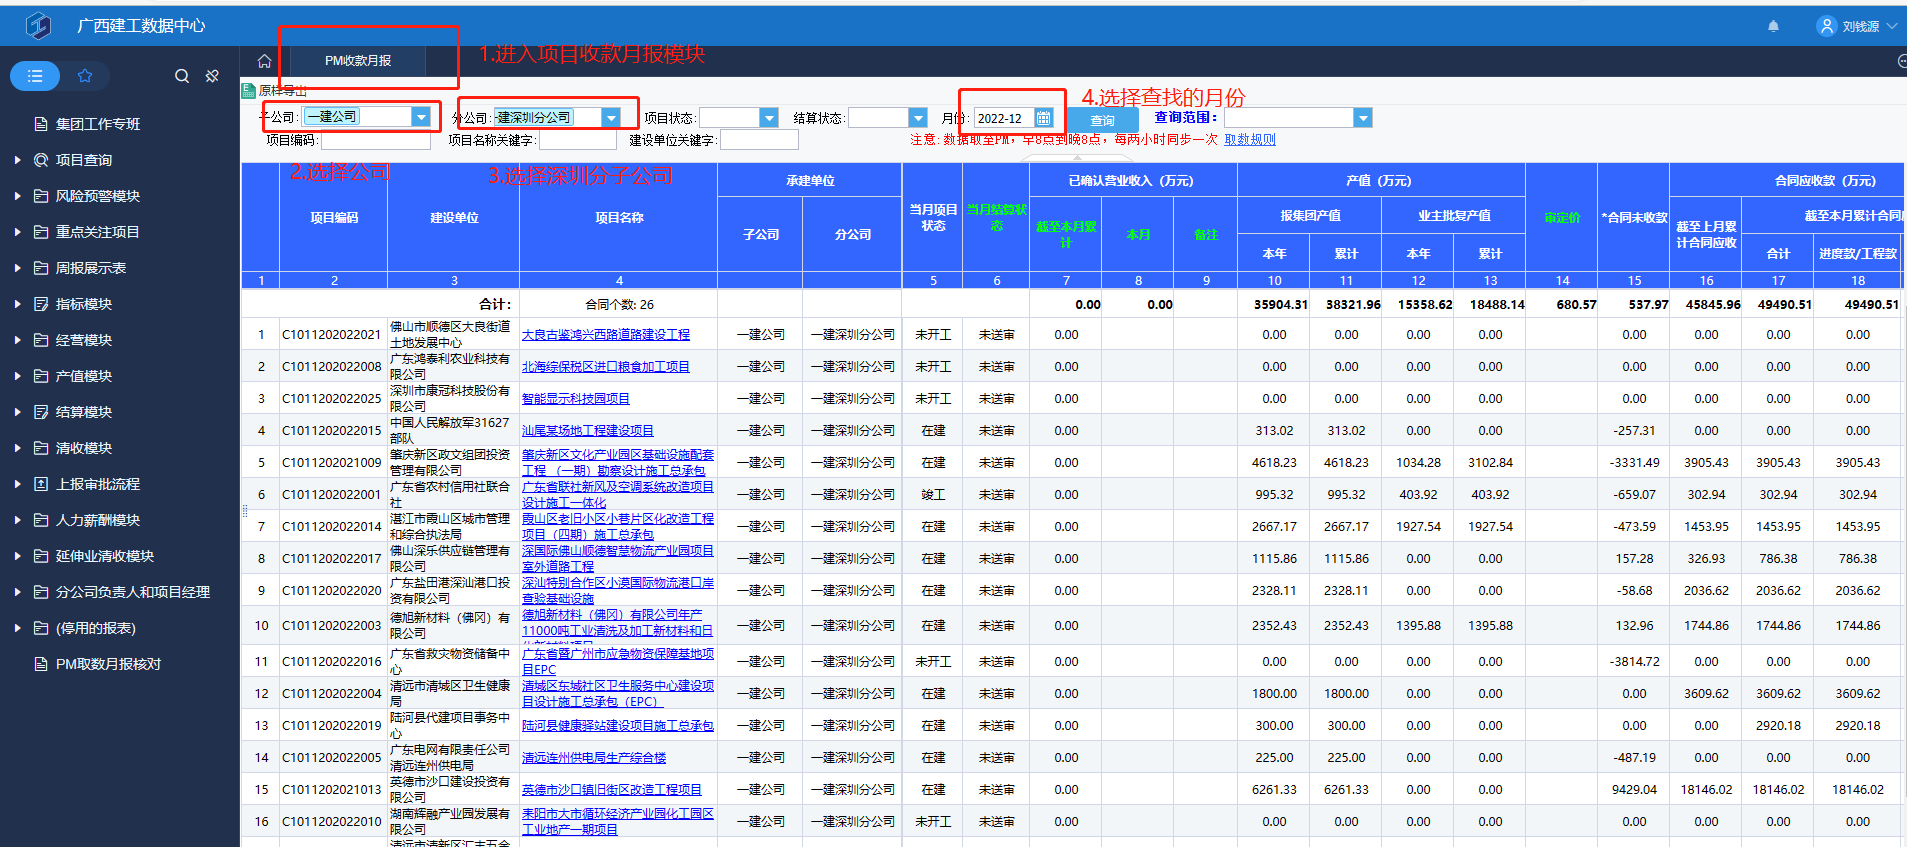
Task: Click the 建设单位关键字 input field
Action: coord(759,141)
